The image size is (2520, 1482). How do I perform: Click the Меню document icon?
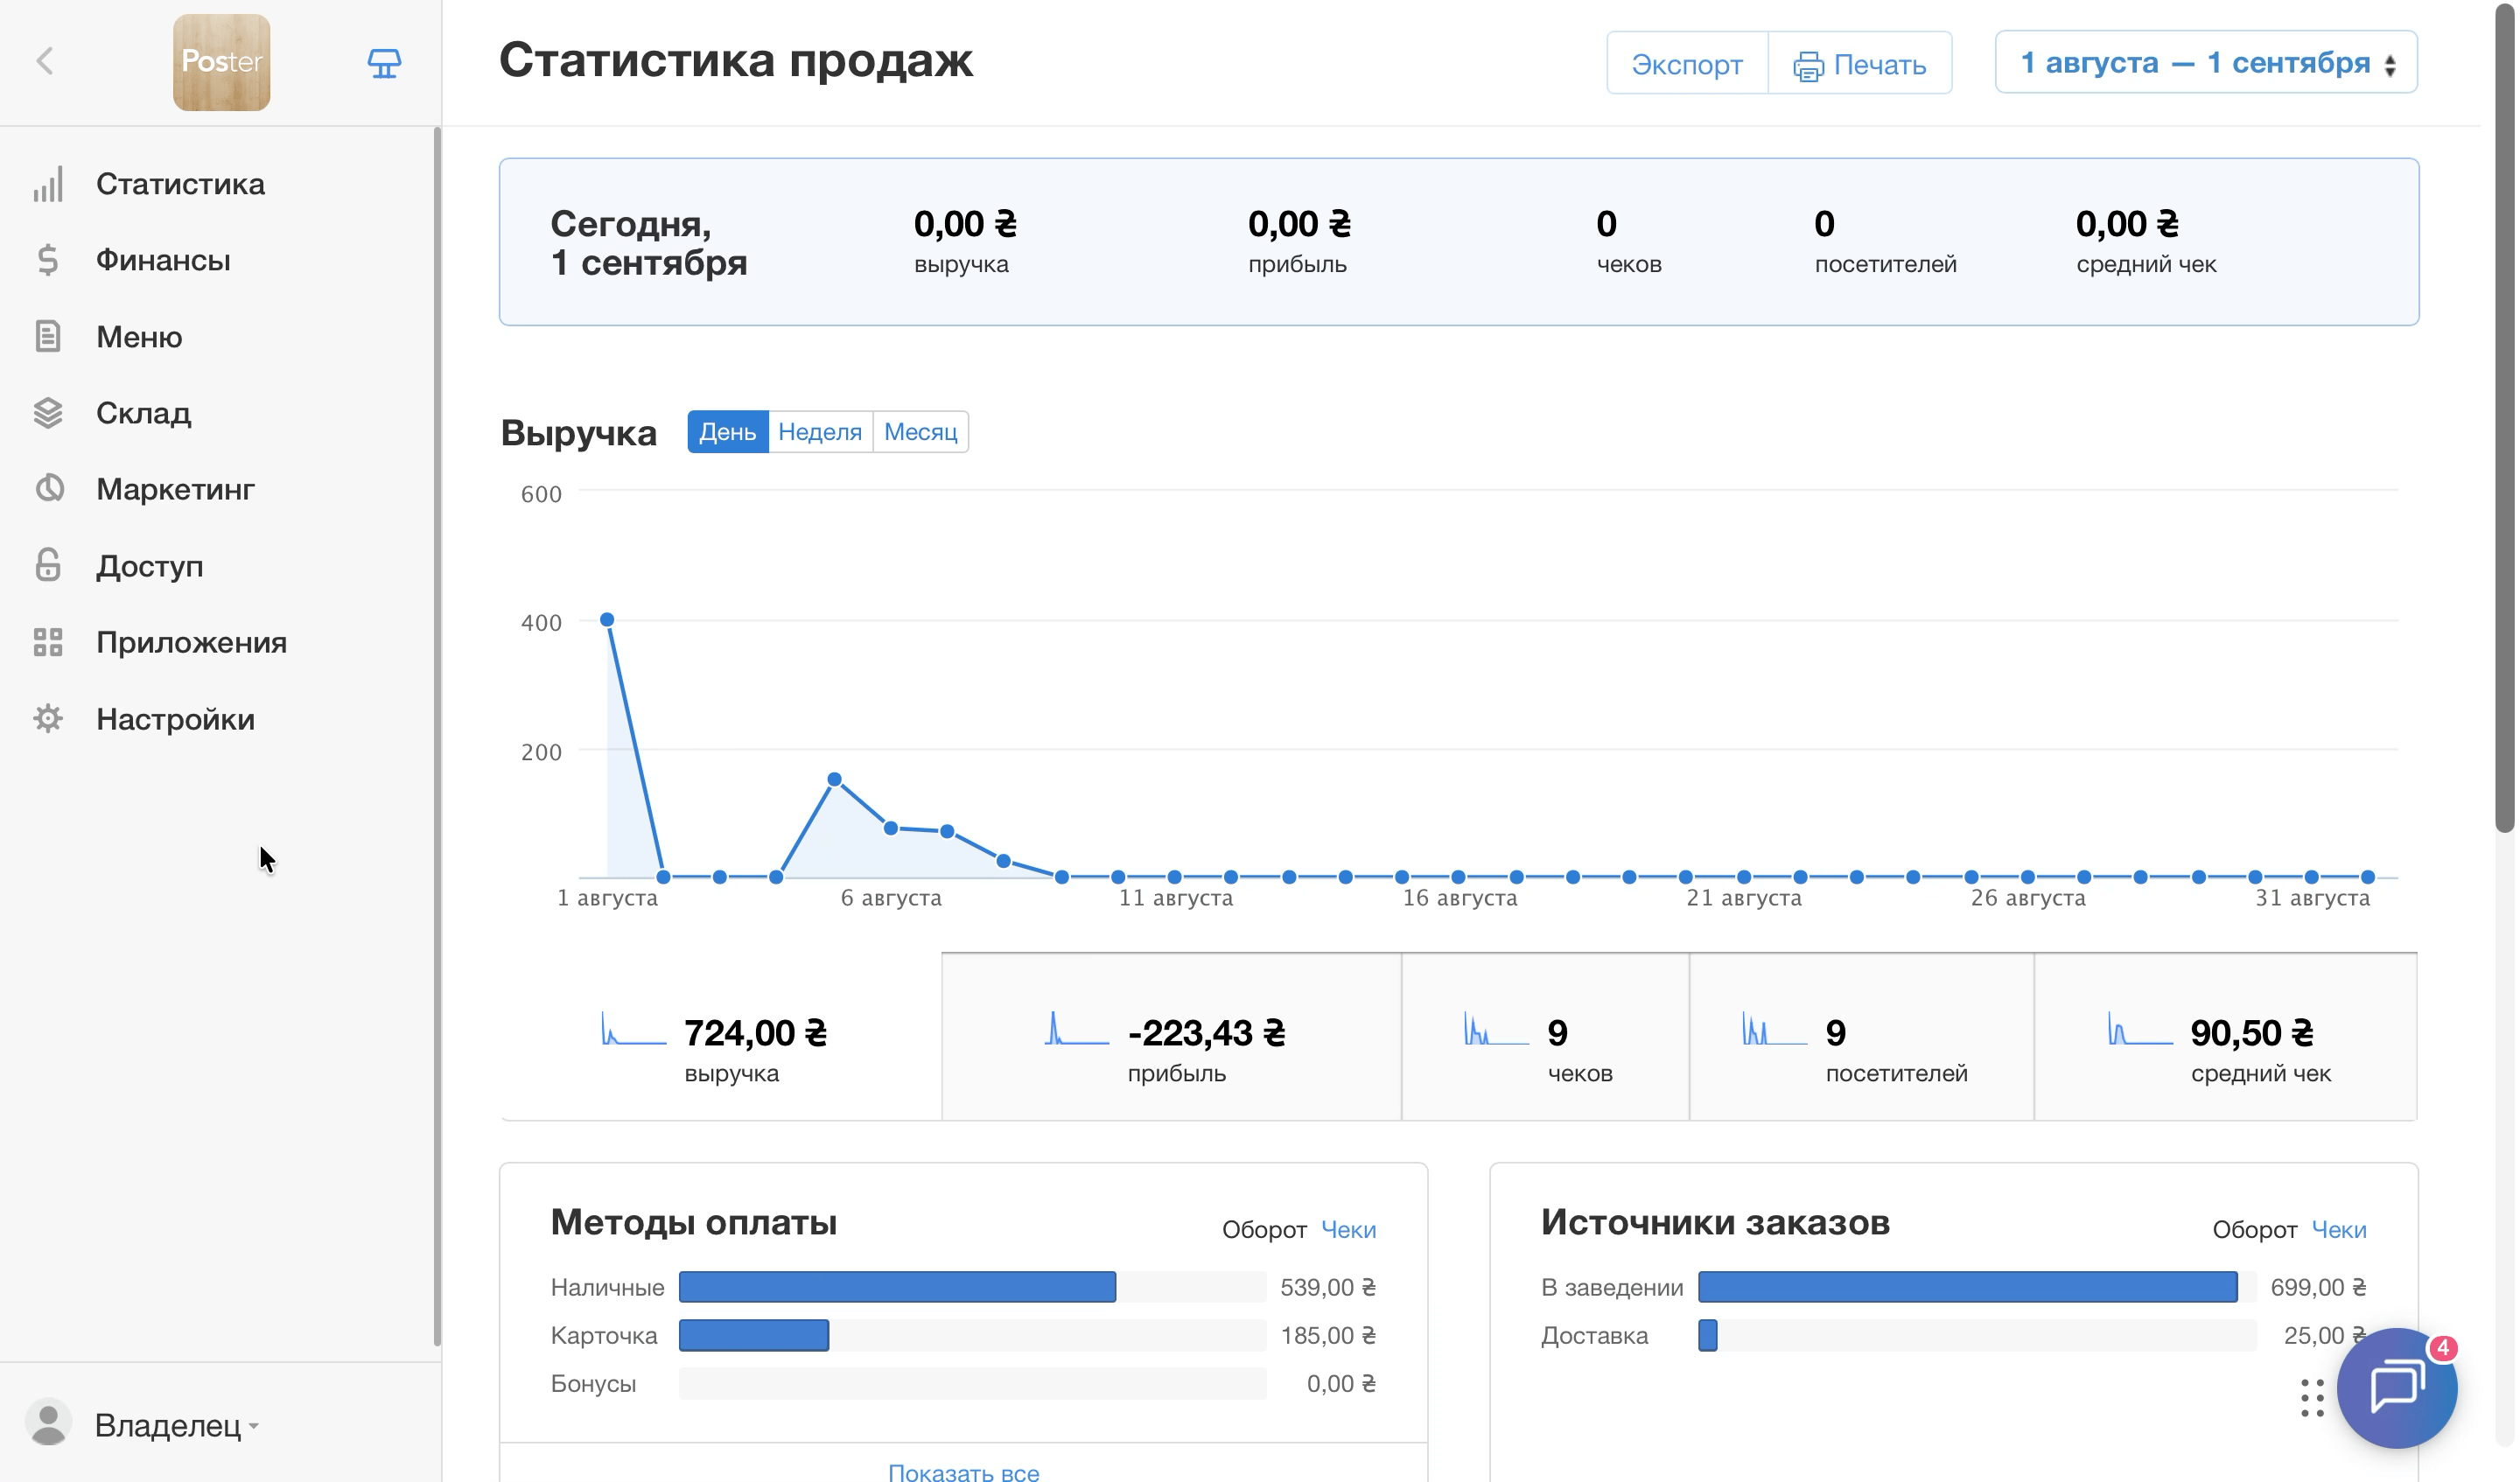(48, 336)
